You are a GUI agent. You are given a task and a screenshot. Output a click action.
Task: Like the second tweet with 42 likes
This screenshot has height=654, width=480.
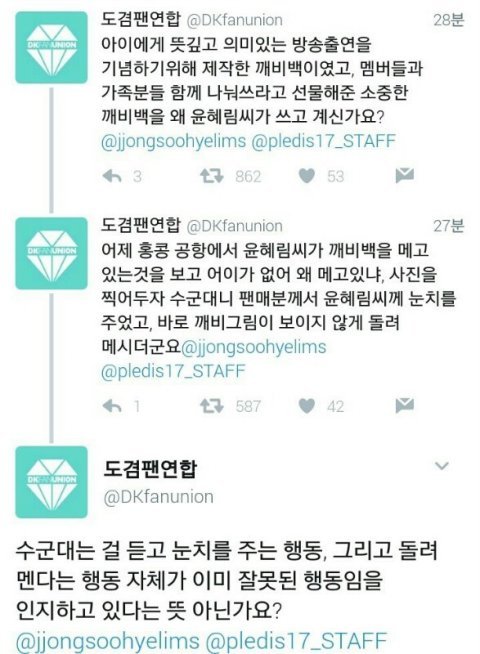pyautogui.click(x=307, y=406)
